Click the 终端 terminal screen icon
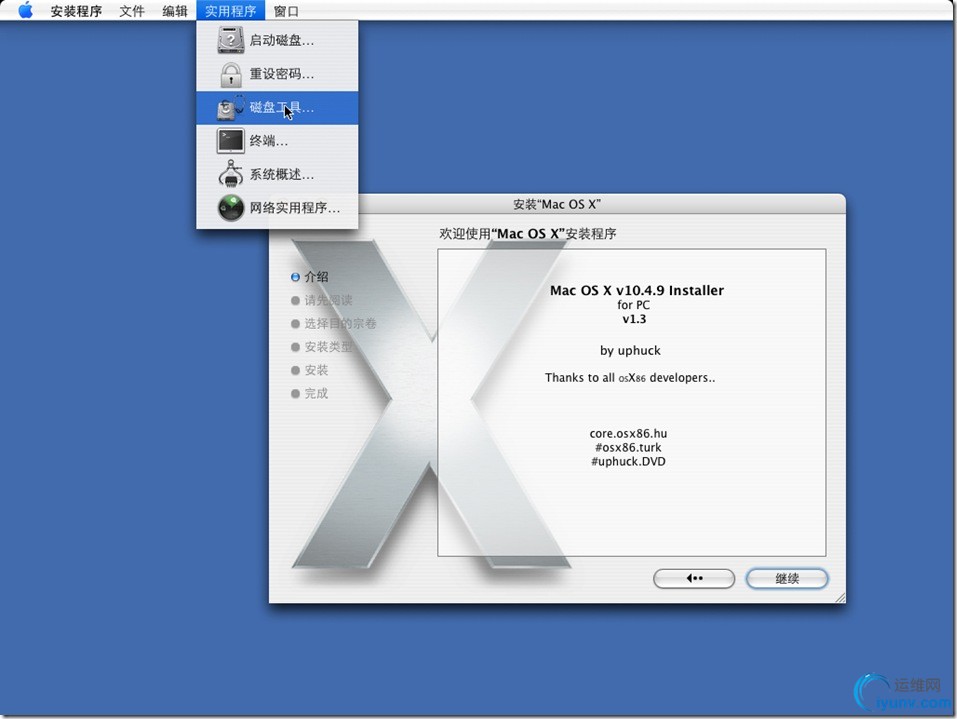 point(231,141)
